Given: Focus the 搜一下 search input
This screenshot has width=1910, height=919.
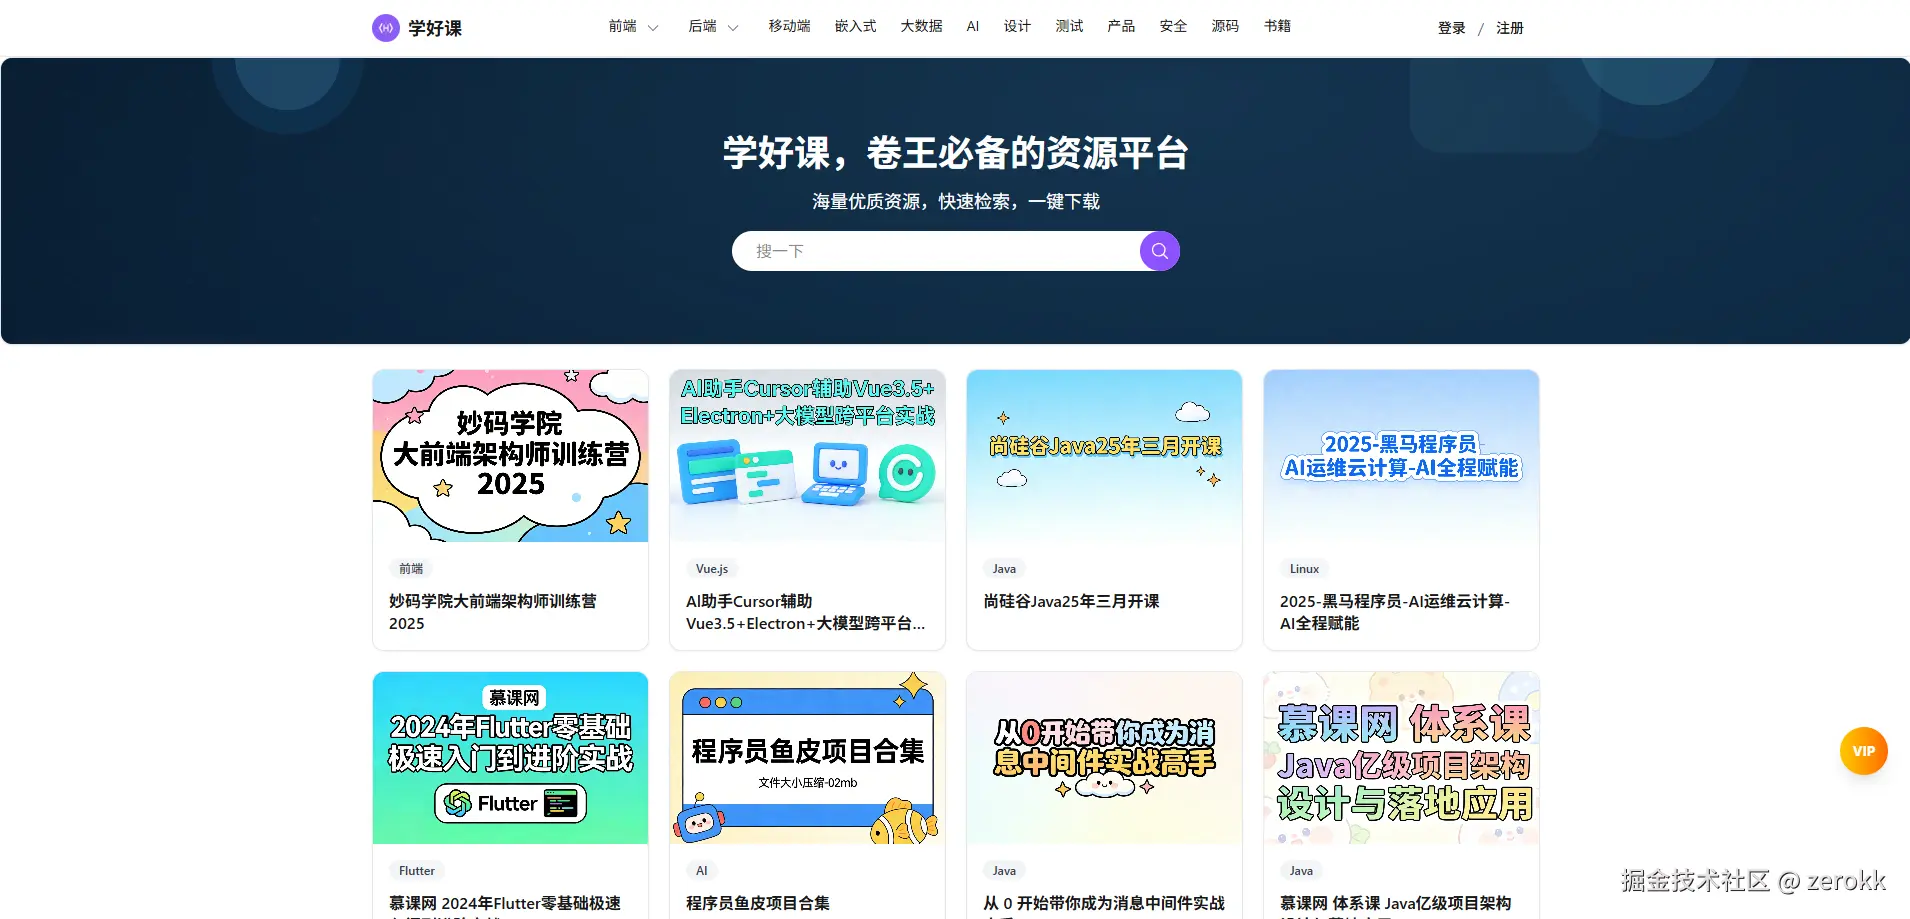Looking at the screenshot, I should pos(936,251).
